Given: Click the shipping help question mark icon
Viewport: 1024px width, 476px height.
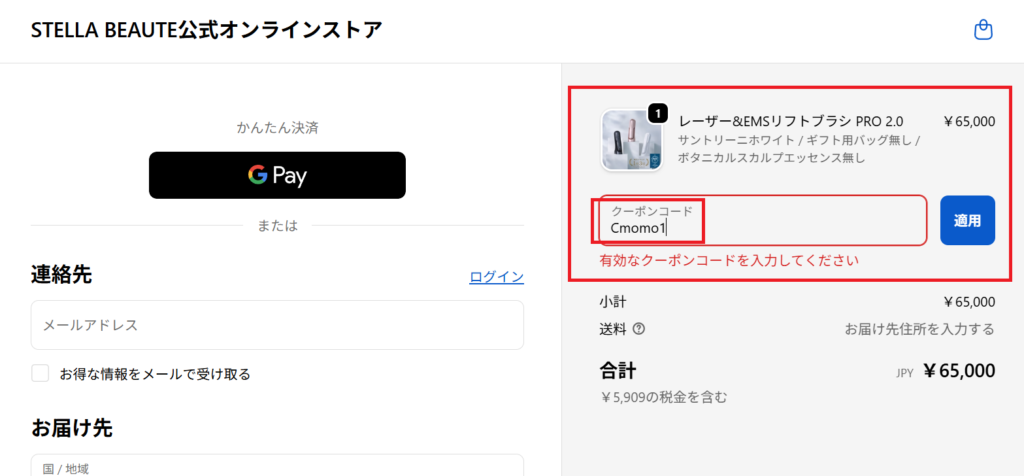Looking at the screenshot, I should coord(639,328).
